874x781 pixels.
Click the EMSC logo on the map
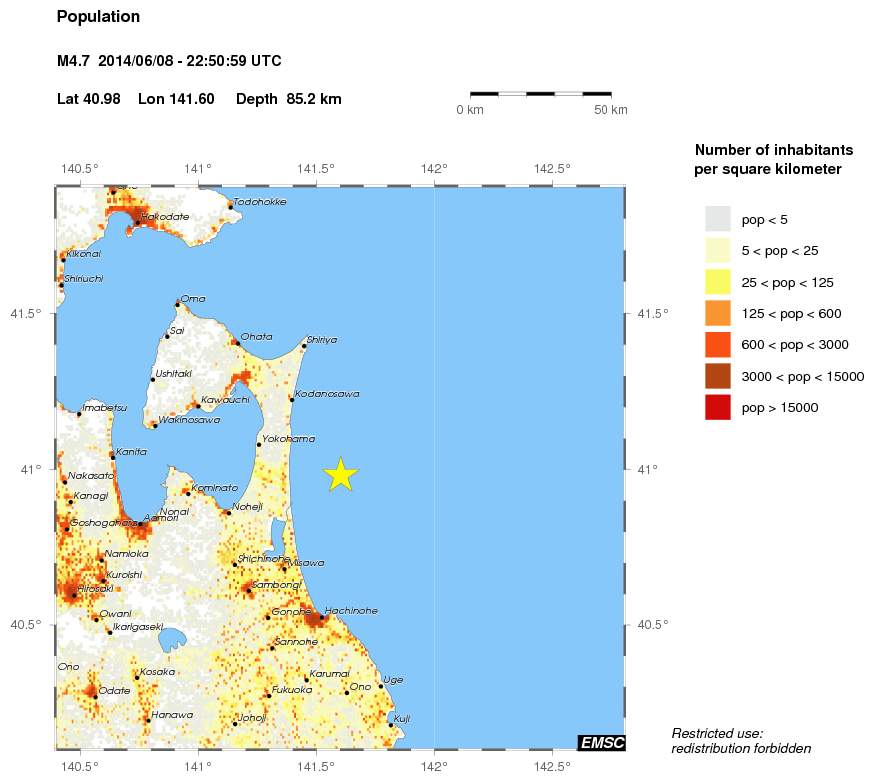[601, 741]
